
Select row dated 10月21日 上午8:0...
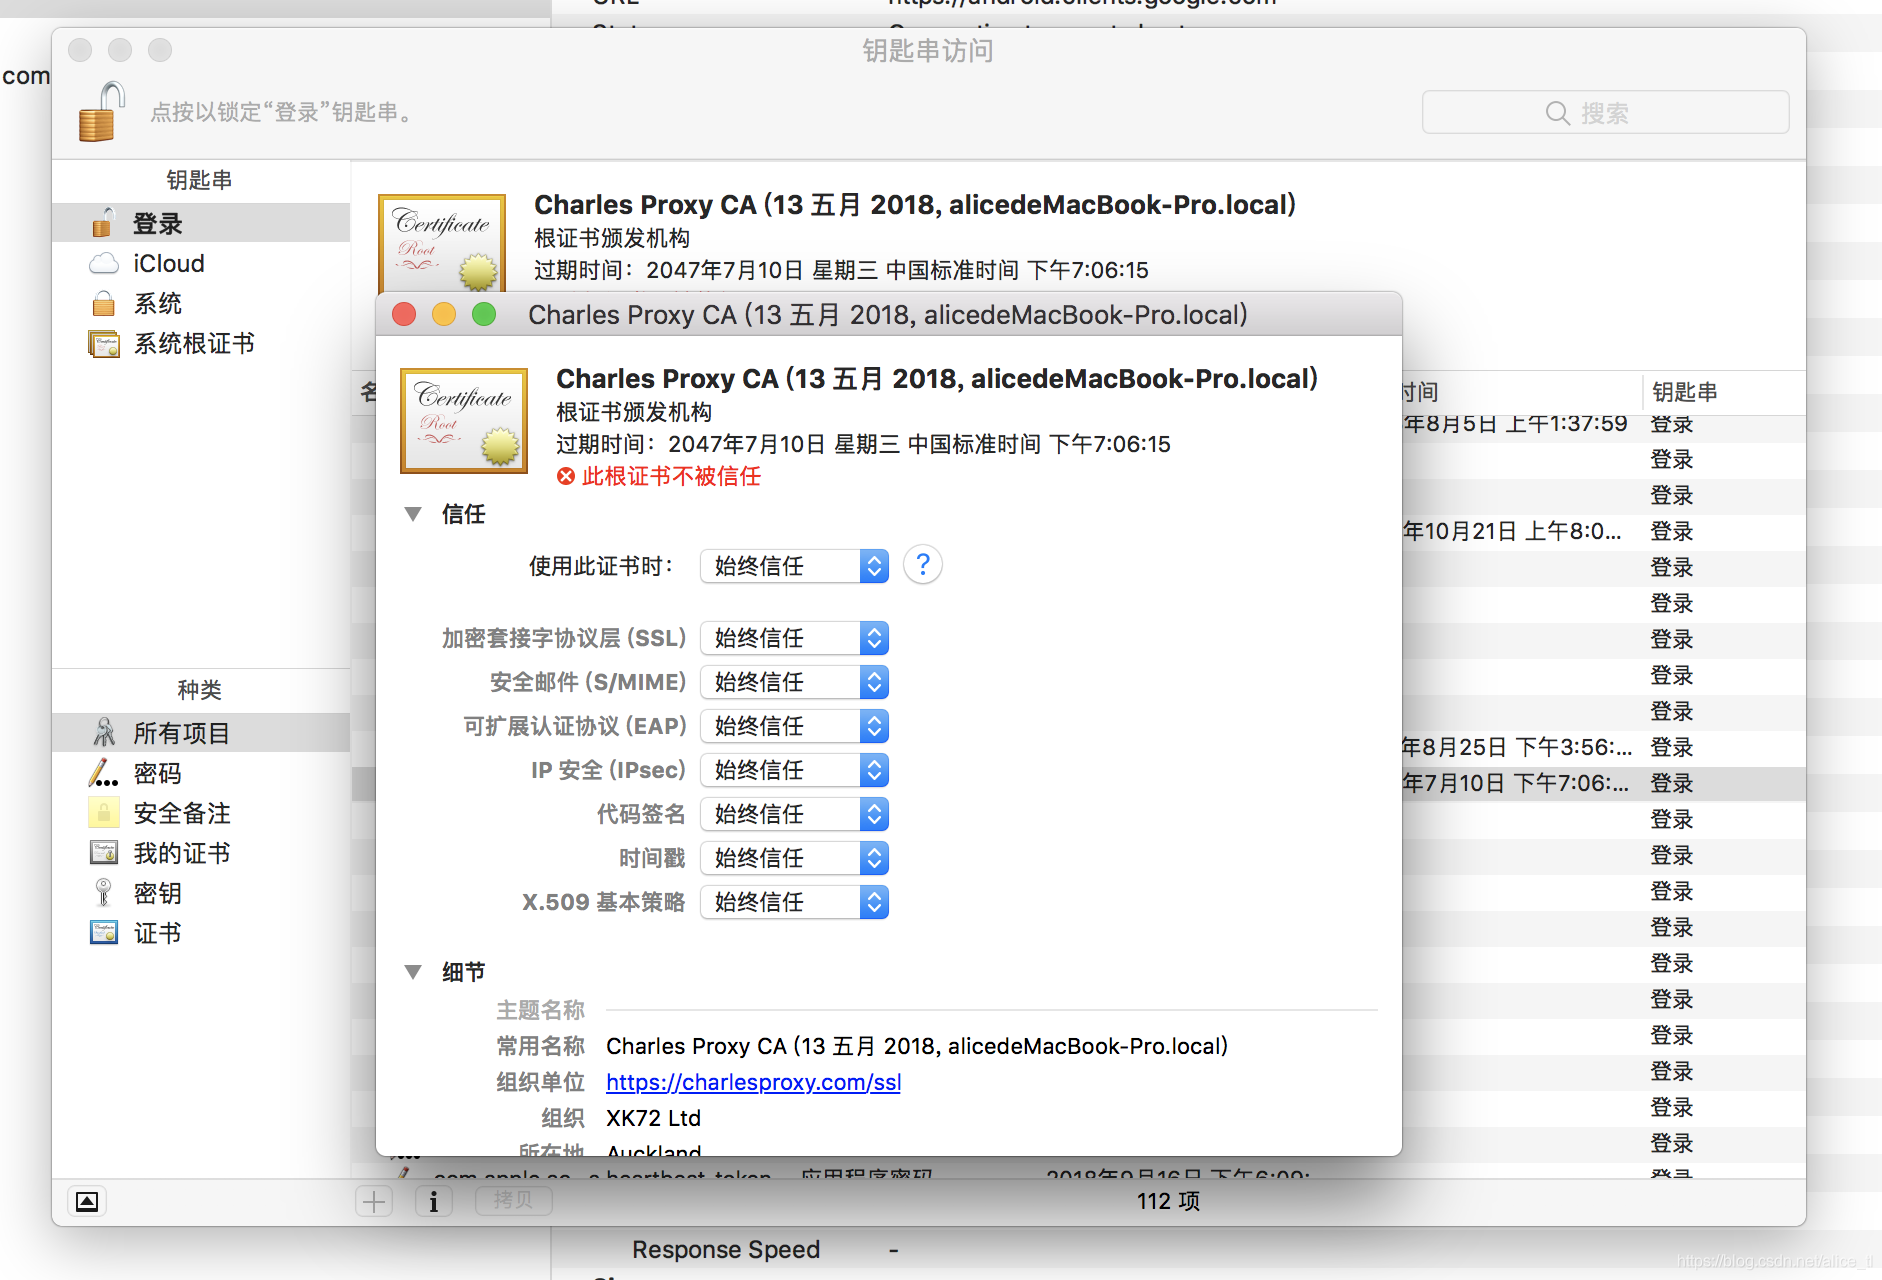1604,531
